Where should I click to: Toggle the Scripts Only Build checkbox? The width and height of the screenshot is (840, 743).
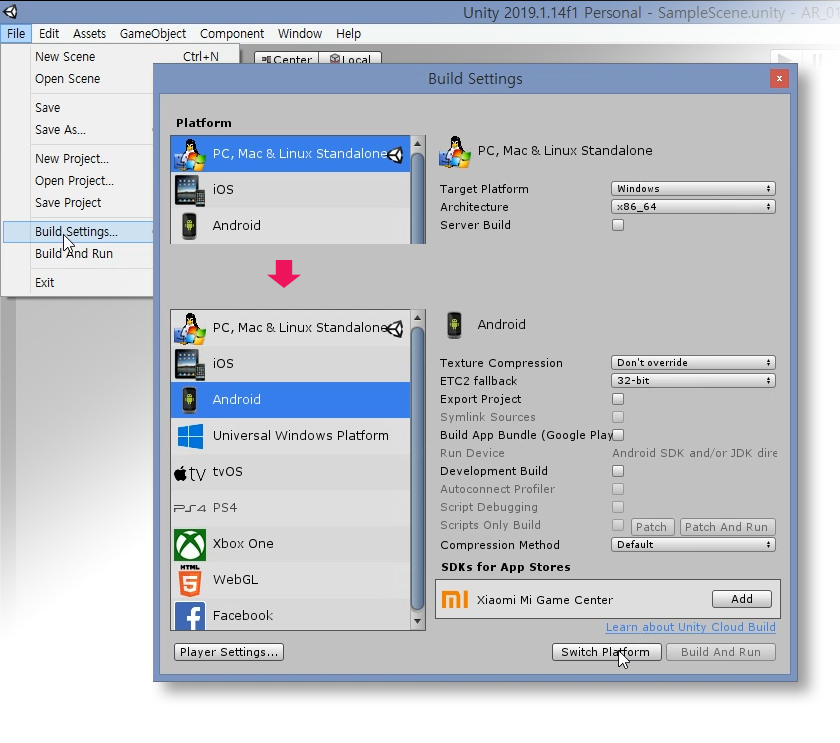click(618, 525)
